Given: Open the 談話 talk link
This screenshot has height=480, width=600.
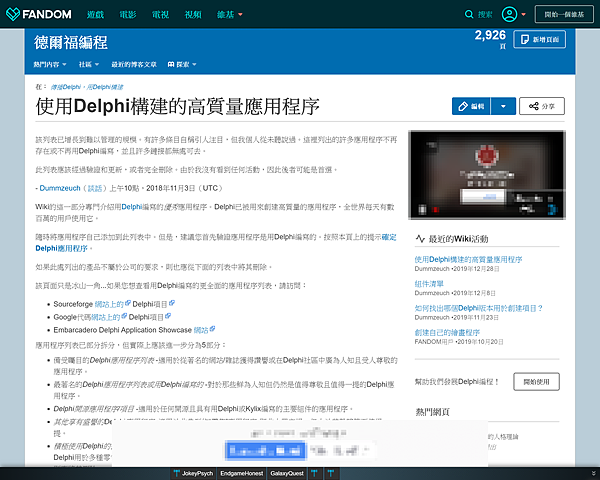Looking at the screenshot, I should click(95, 188).
